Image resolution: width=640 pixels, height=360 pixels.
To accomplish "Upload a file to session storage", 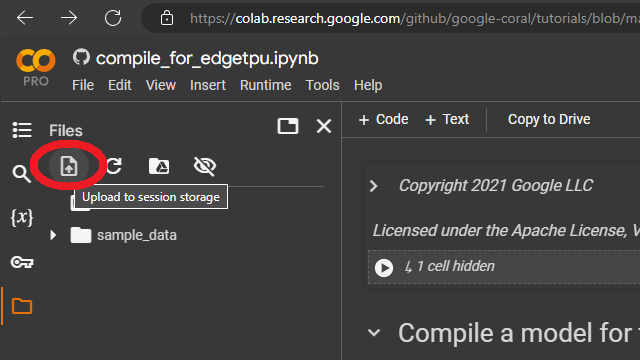I will point(69,166).
